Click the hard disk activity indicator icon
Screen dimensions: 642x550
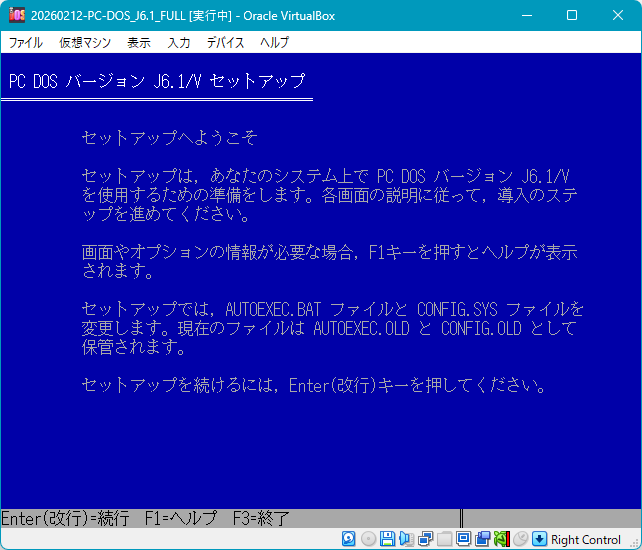349,539
